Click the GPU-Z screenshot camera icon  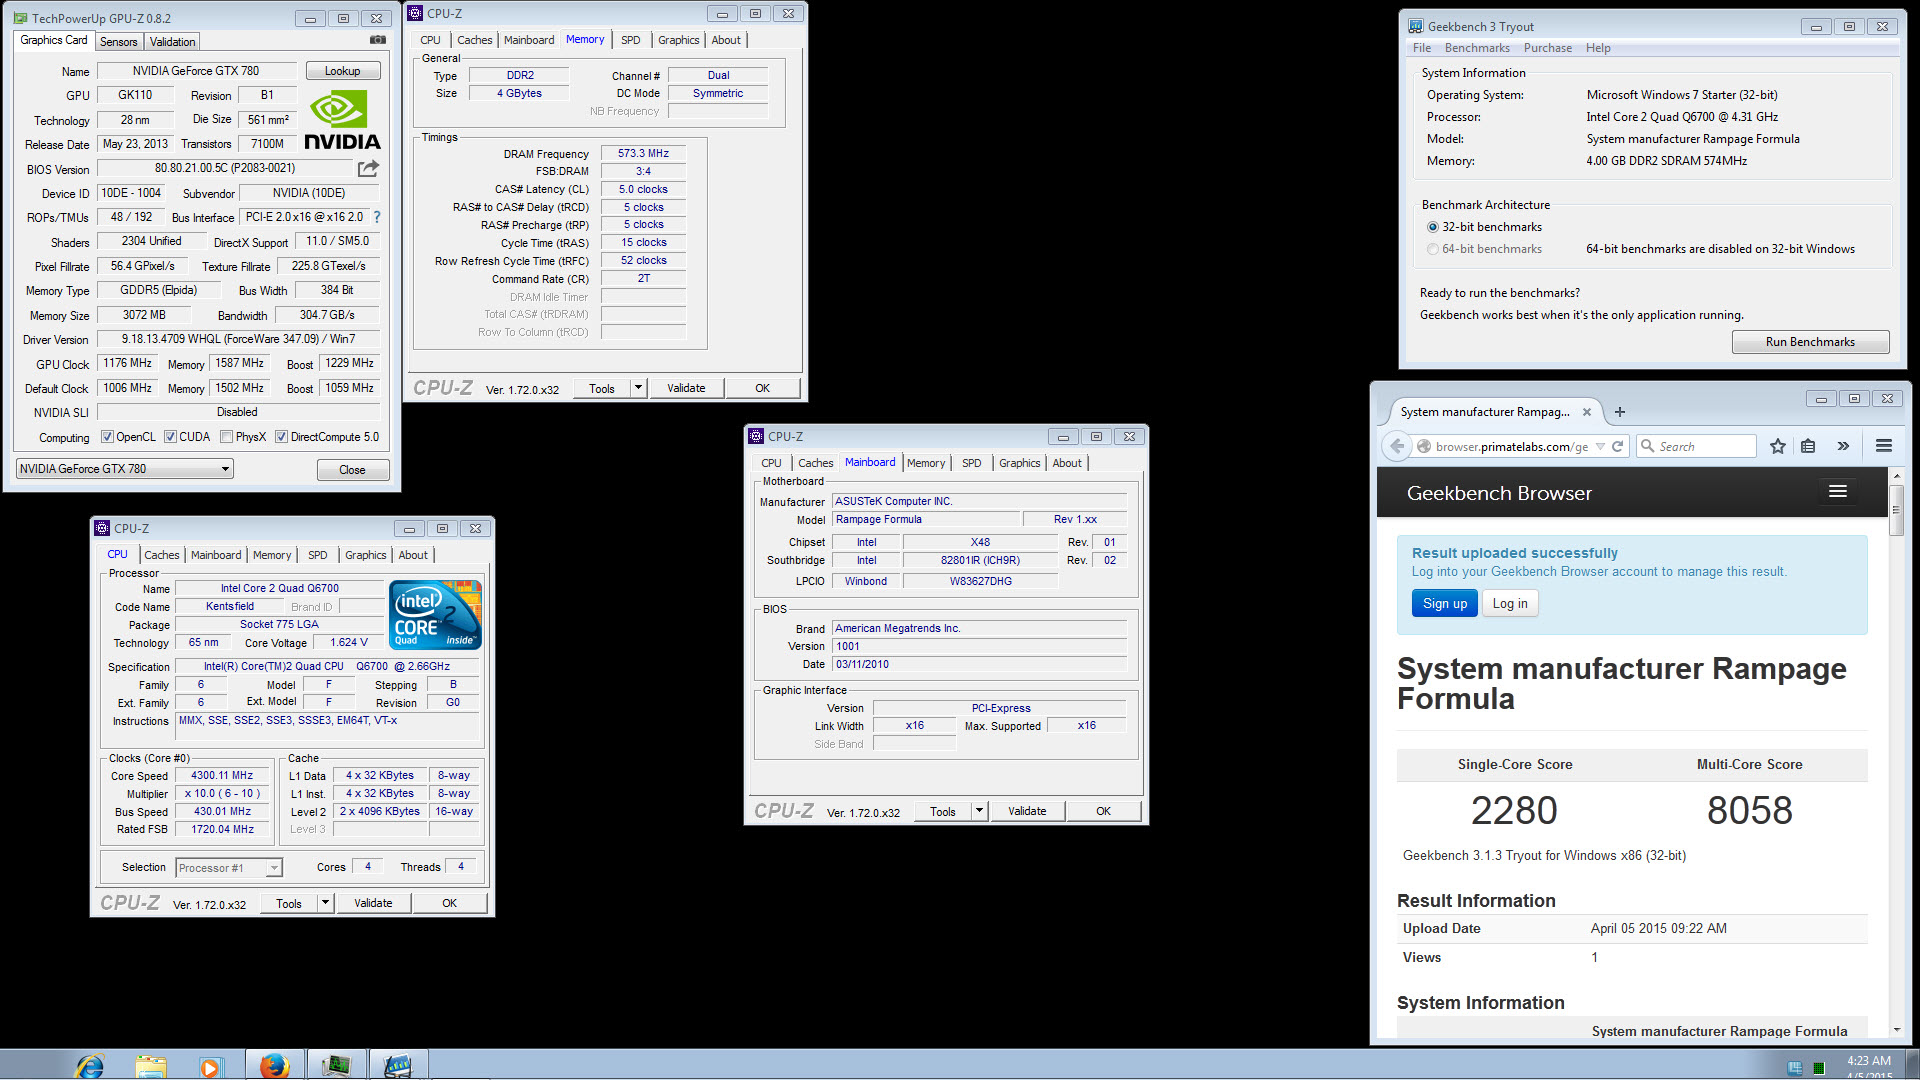(377, 40)
